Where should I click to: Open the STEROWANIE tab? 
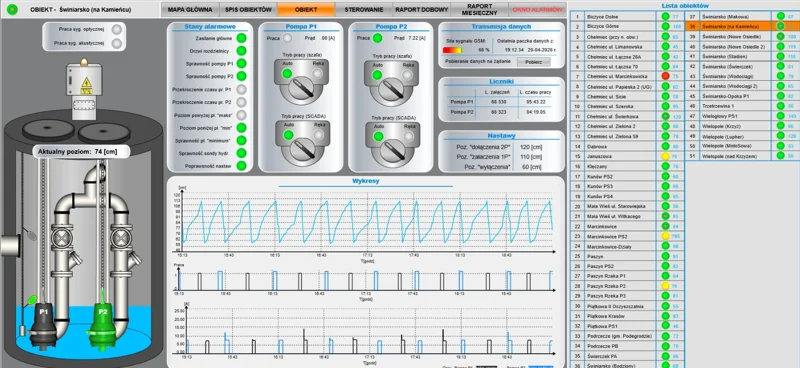pos(364,10)
